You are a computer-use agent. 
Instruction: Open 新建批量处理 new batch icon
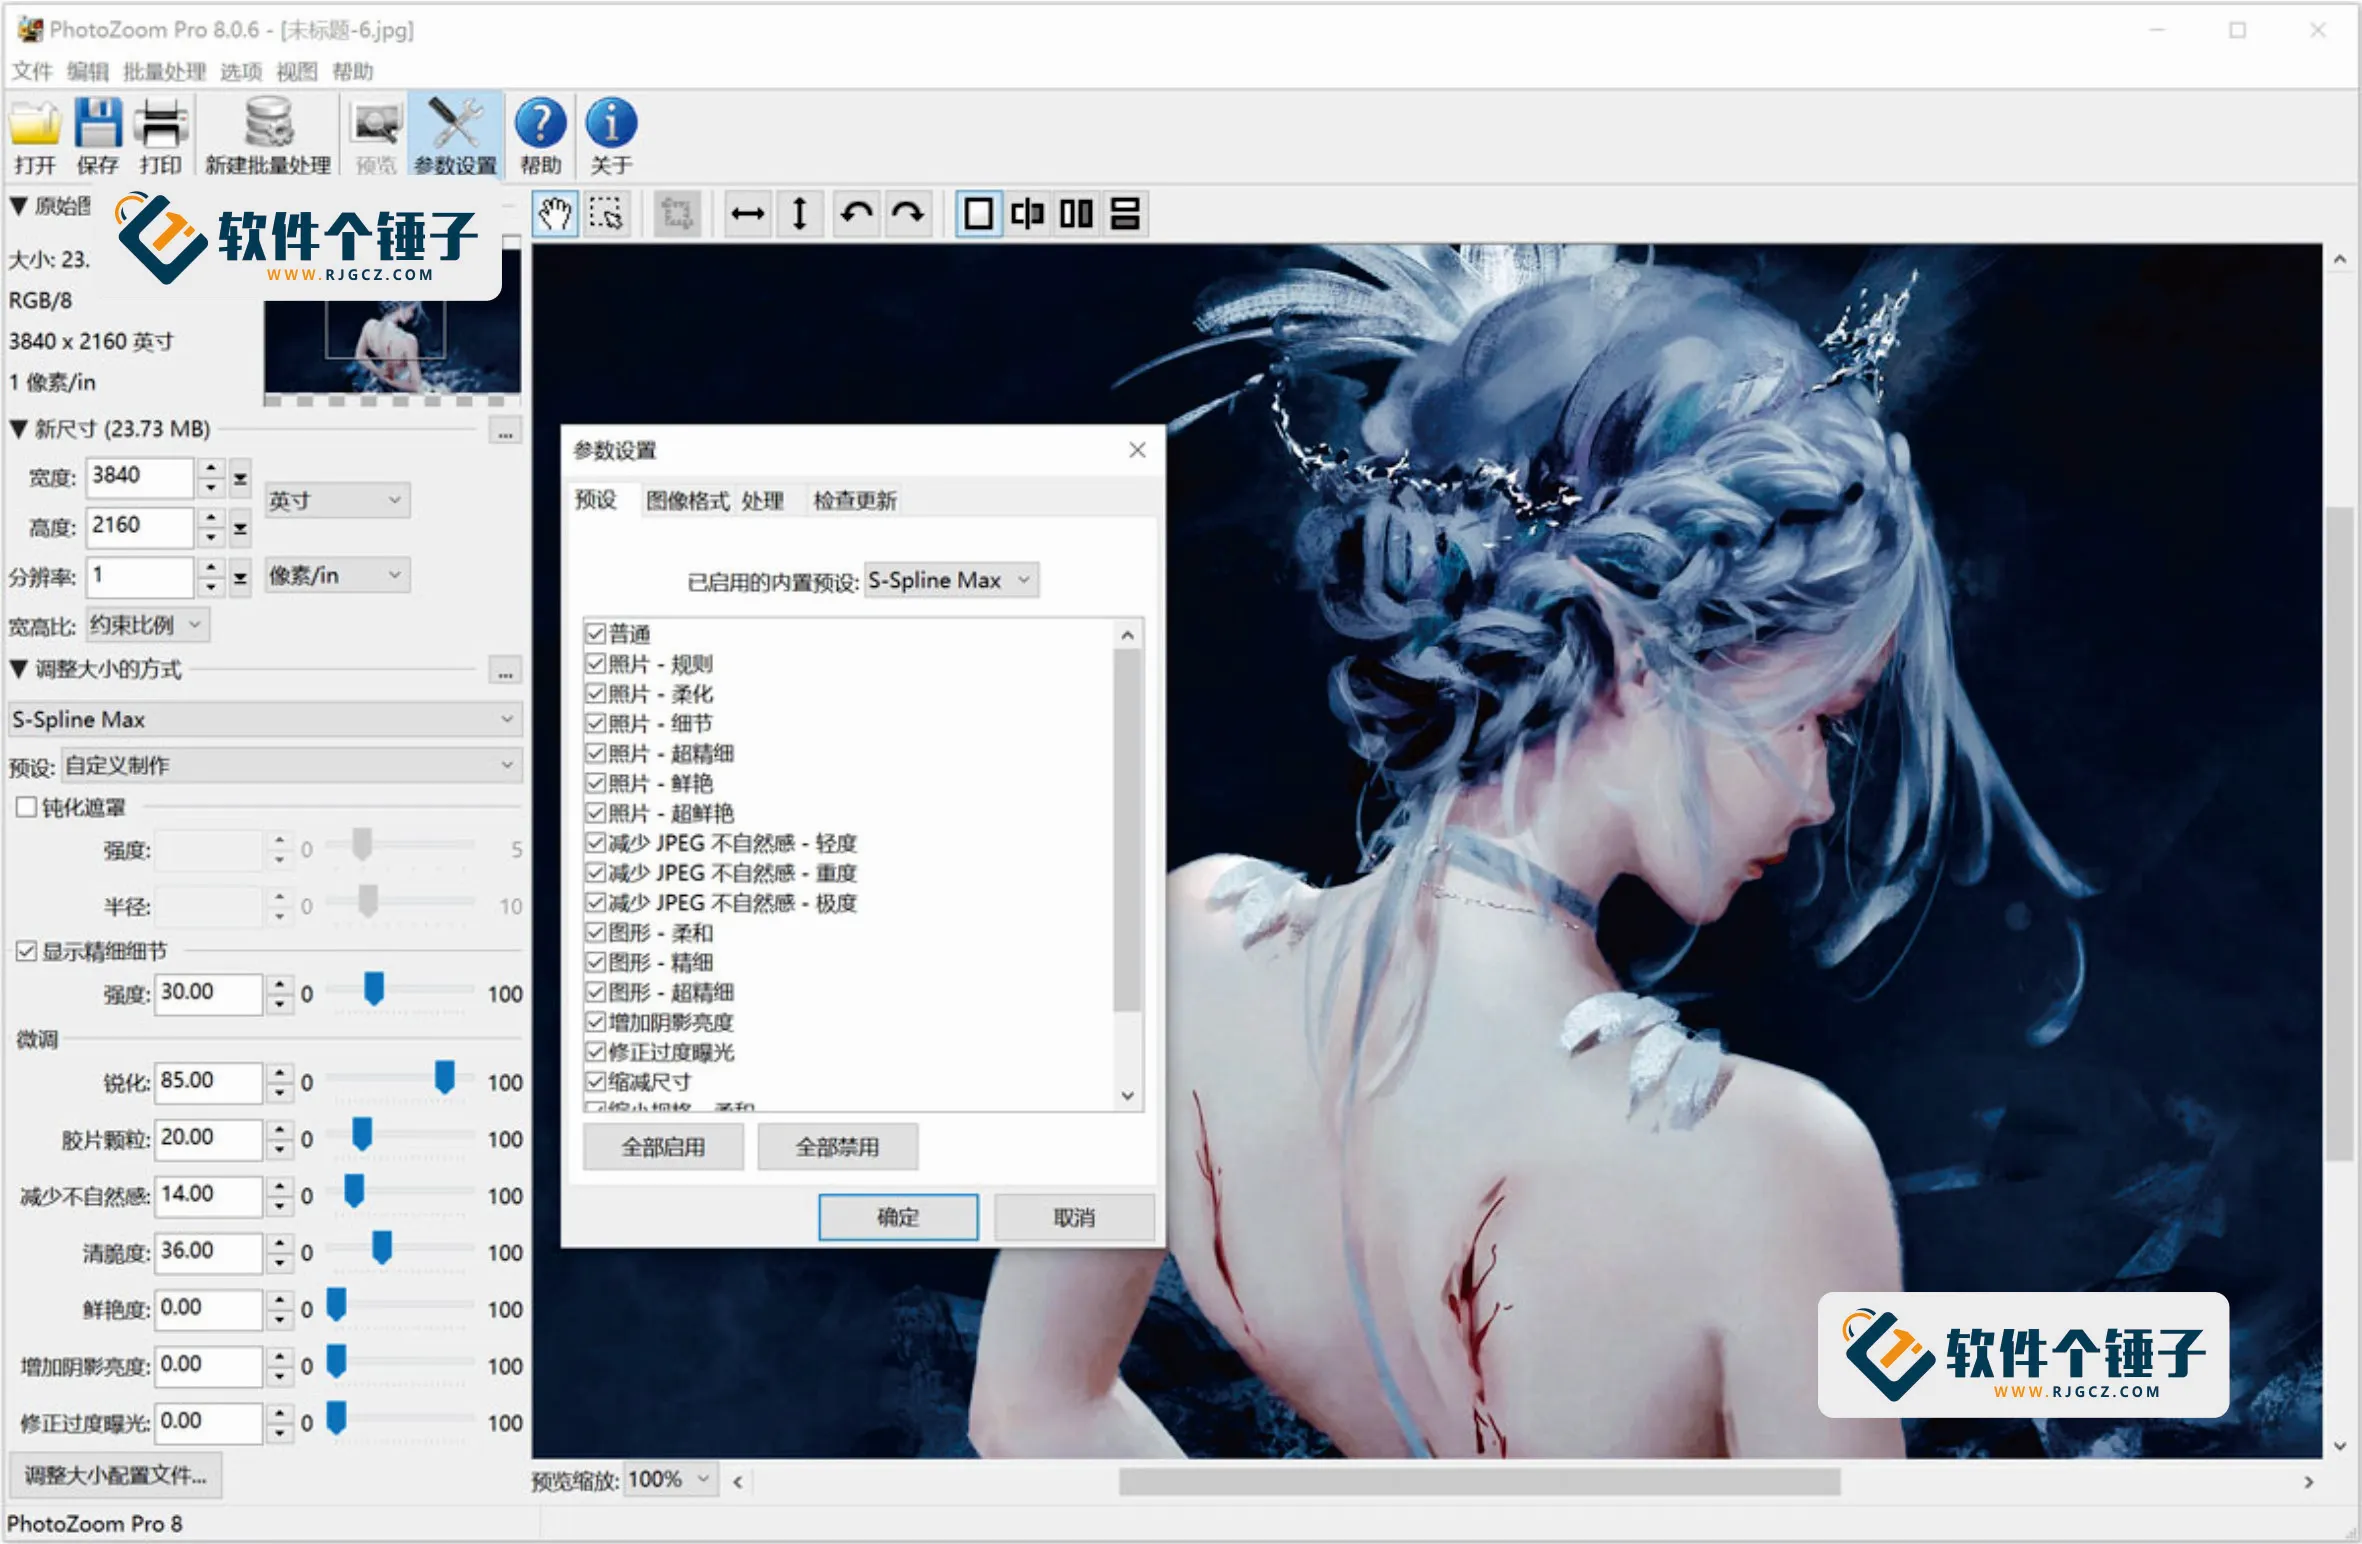[x=268, y=124]
